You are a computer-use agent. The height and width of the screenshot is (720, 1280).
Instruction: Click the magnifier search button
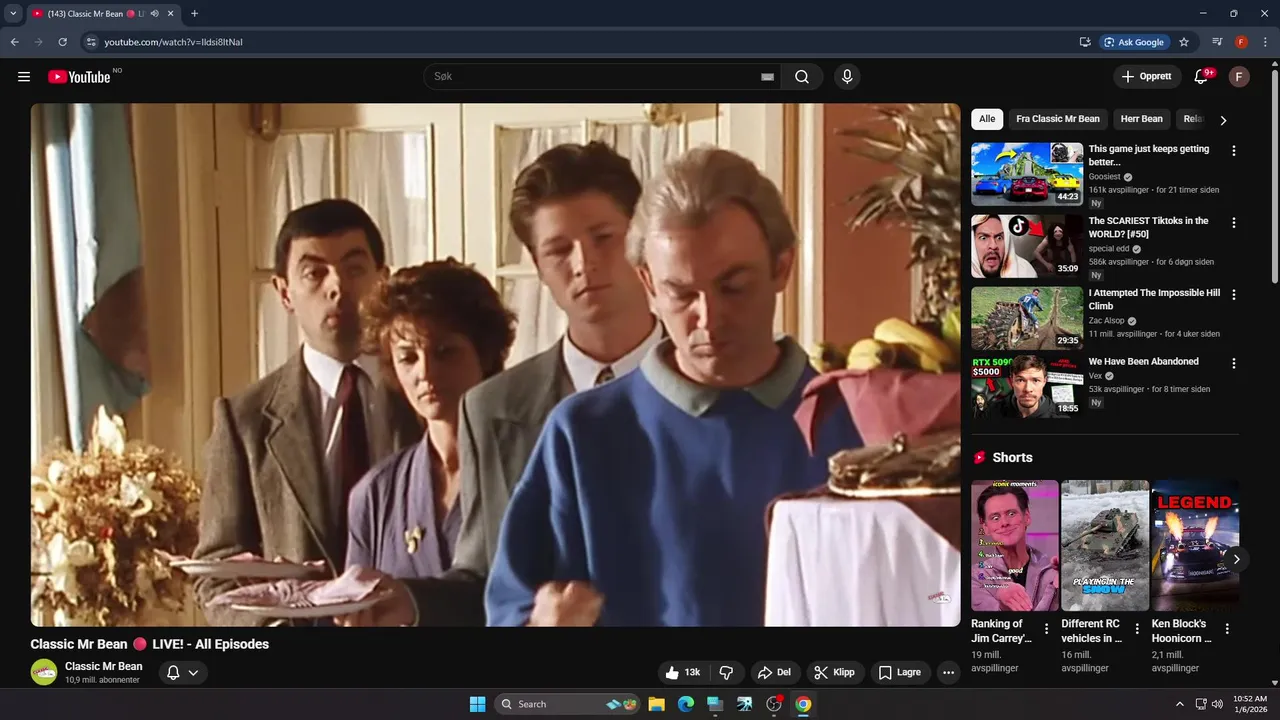[802, 77]
